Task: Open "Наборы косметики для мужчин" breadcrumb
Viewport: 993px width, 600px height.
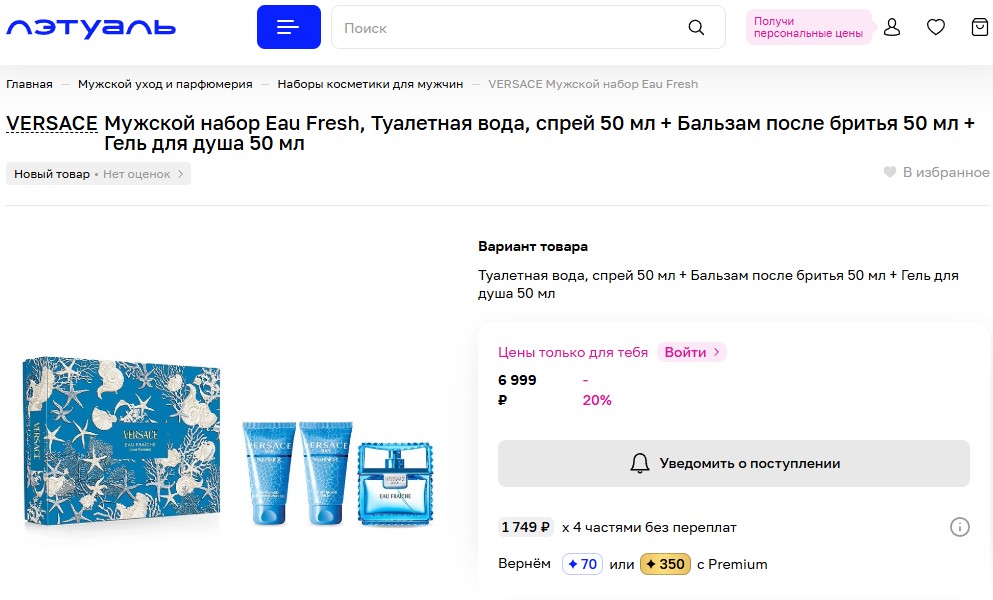Action: click(370, 84)
